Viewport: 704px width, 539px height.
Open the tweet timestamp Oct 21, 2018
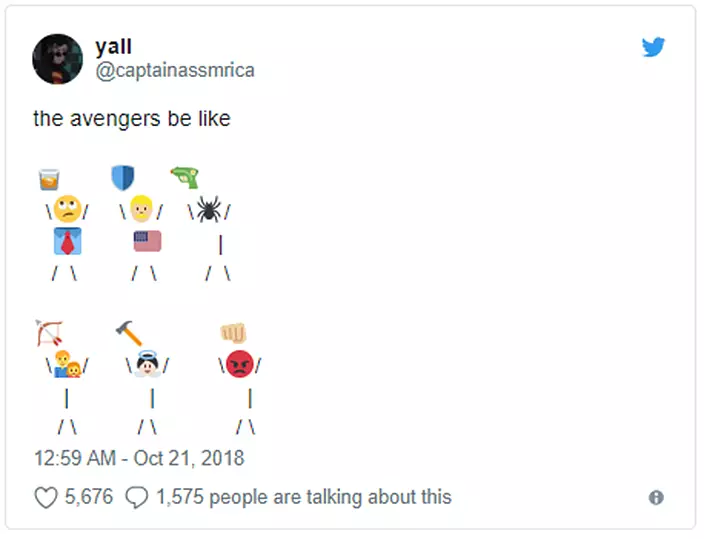tap(138, 459)
